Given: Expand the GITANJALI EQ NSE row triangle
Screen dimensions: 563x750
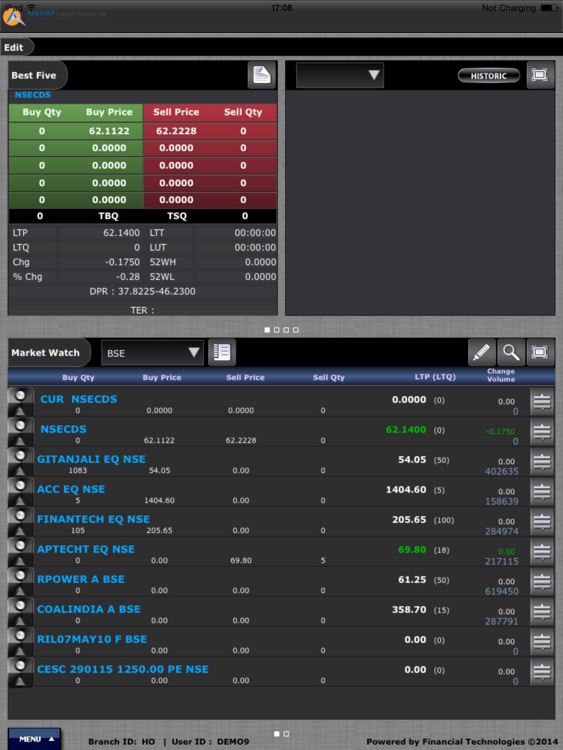Looking at the screenshot, I should tap(20, 470).
